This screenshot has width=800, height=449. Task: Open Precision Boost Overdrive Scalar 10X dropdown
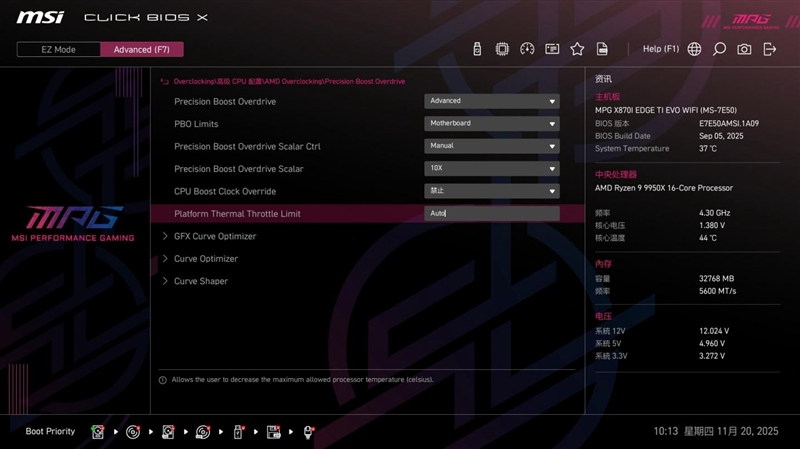pos(492,168)
